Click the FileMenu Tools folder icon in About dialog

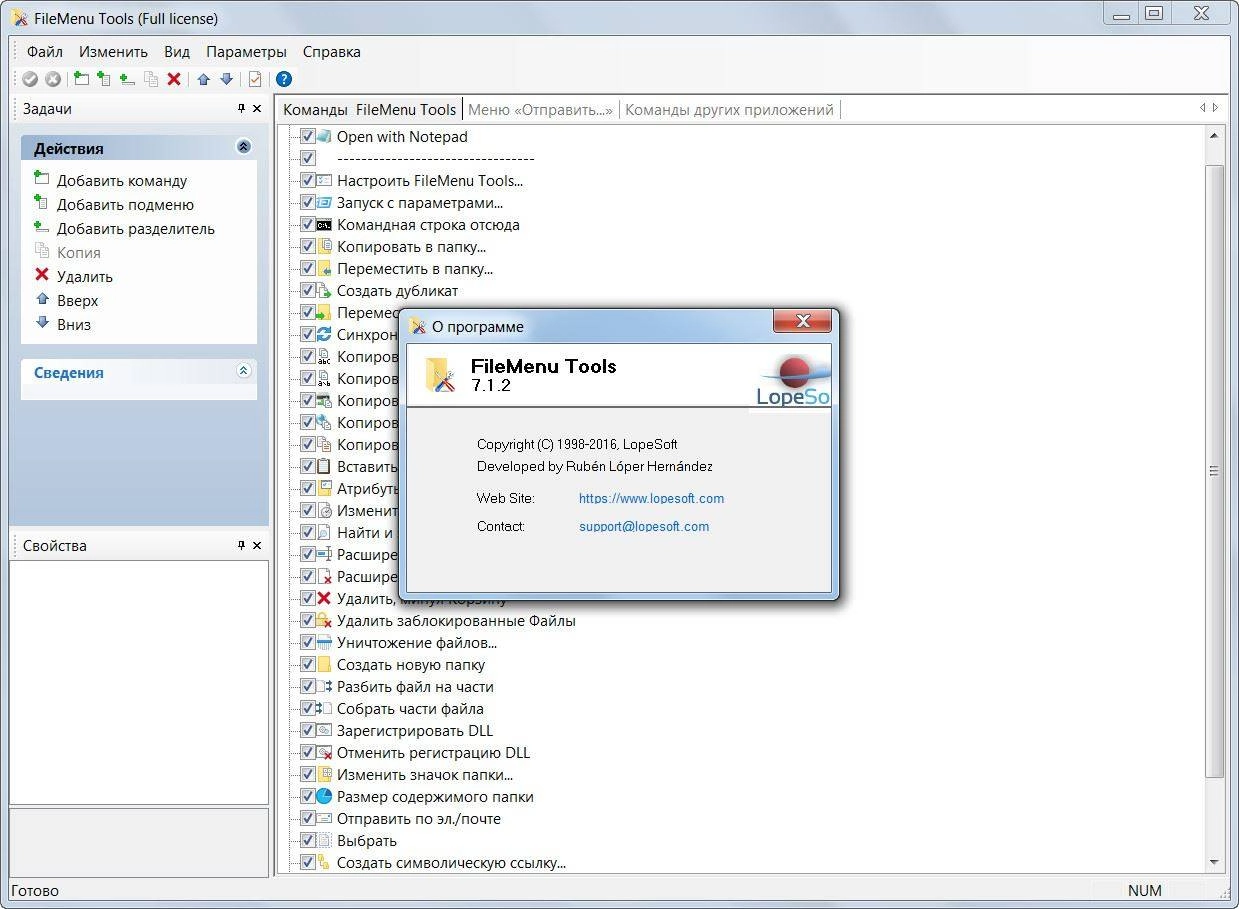pyautogui.click(x=441, y=375)
